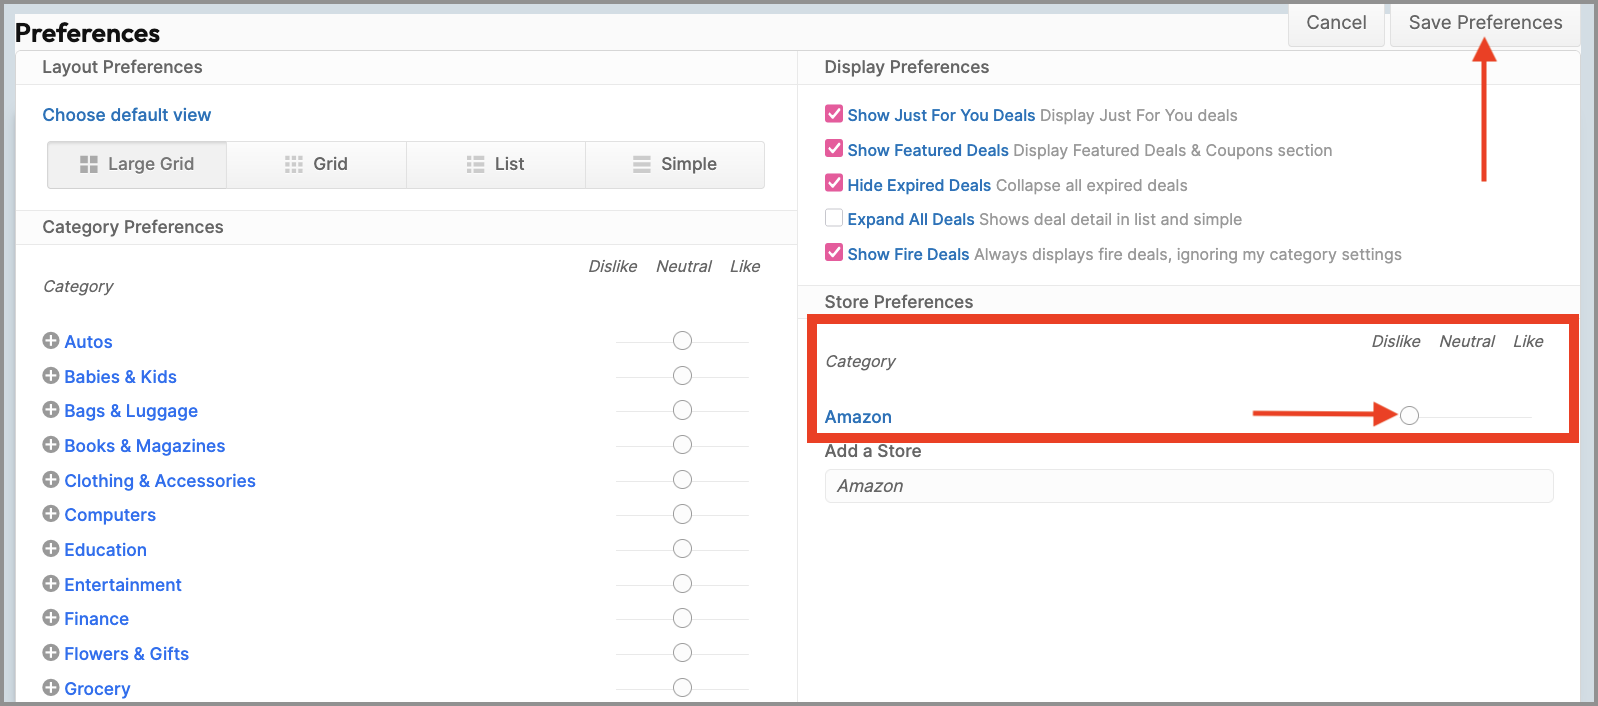Open Clothing & Accessories category link
Image resolution: width=1598 pixels, height=706 pixels.
[x=160, y=481]
